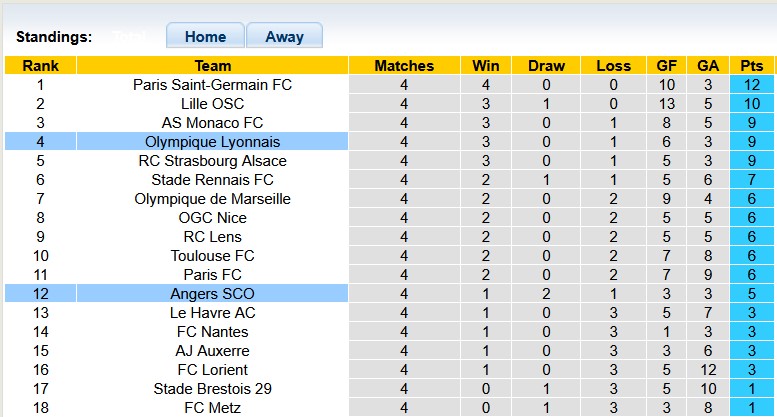777x417 pixels.
Task: Open Paris Saint-Germain FC team link
Action: point(212,85)
